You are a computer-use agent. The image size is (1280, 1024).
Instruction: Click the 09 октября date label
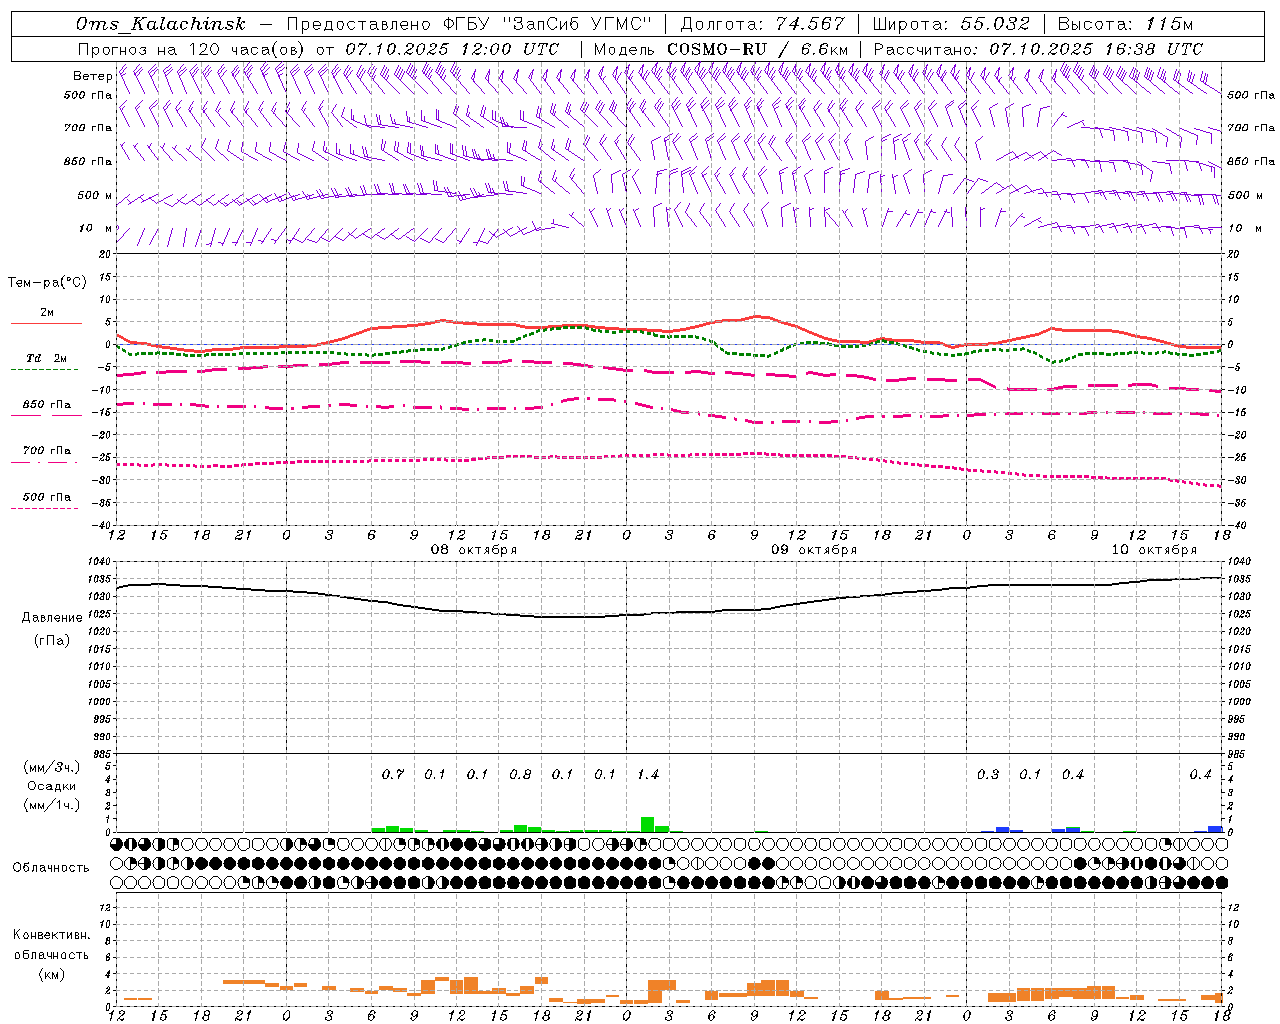(814, 550)
